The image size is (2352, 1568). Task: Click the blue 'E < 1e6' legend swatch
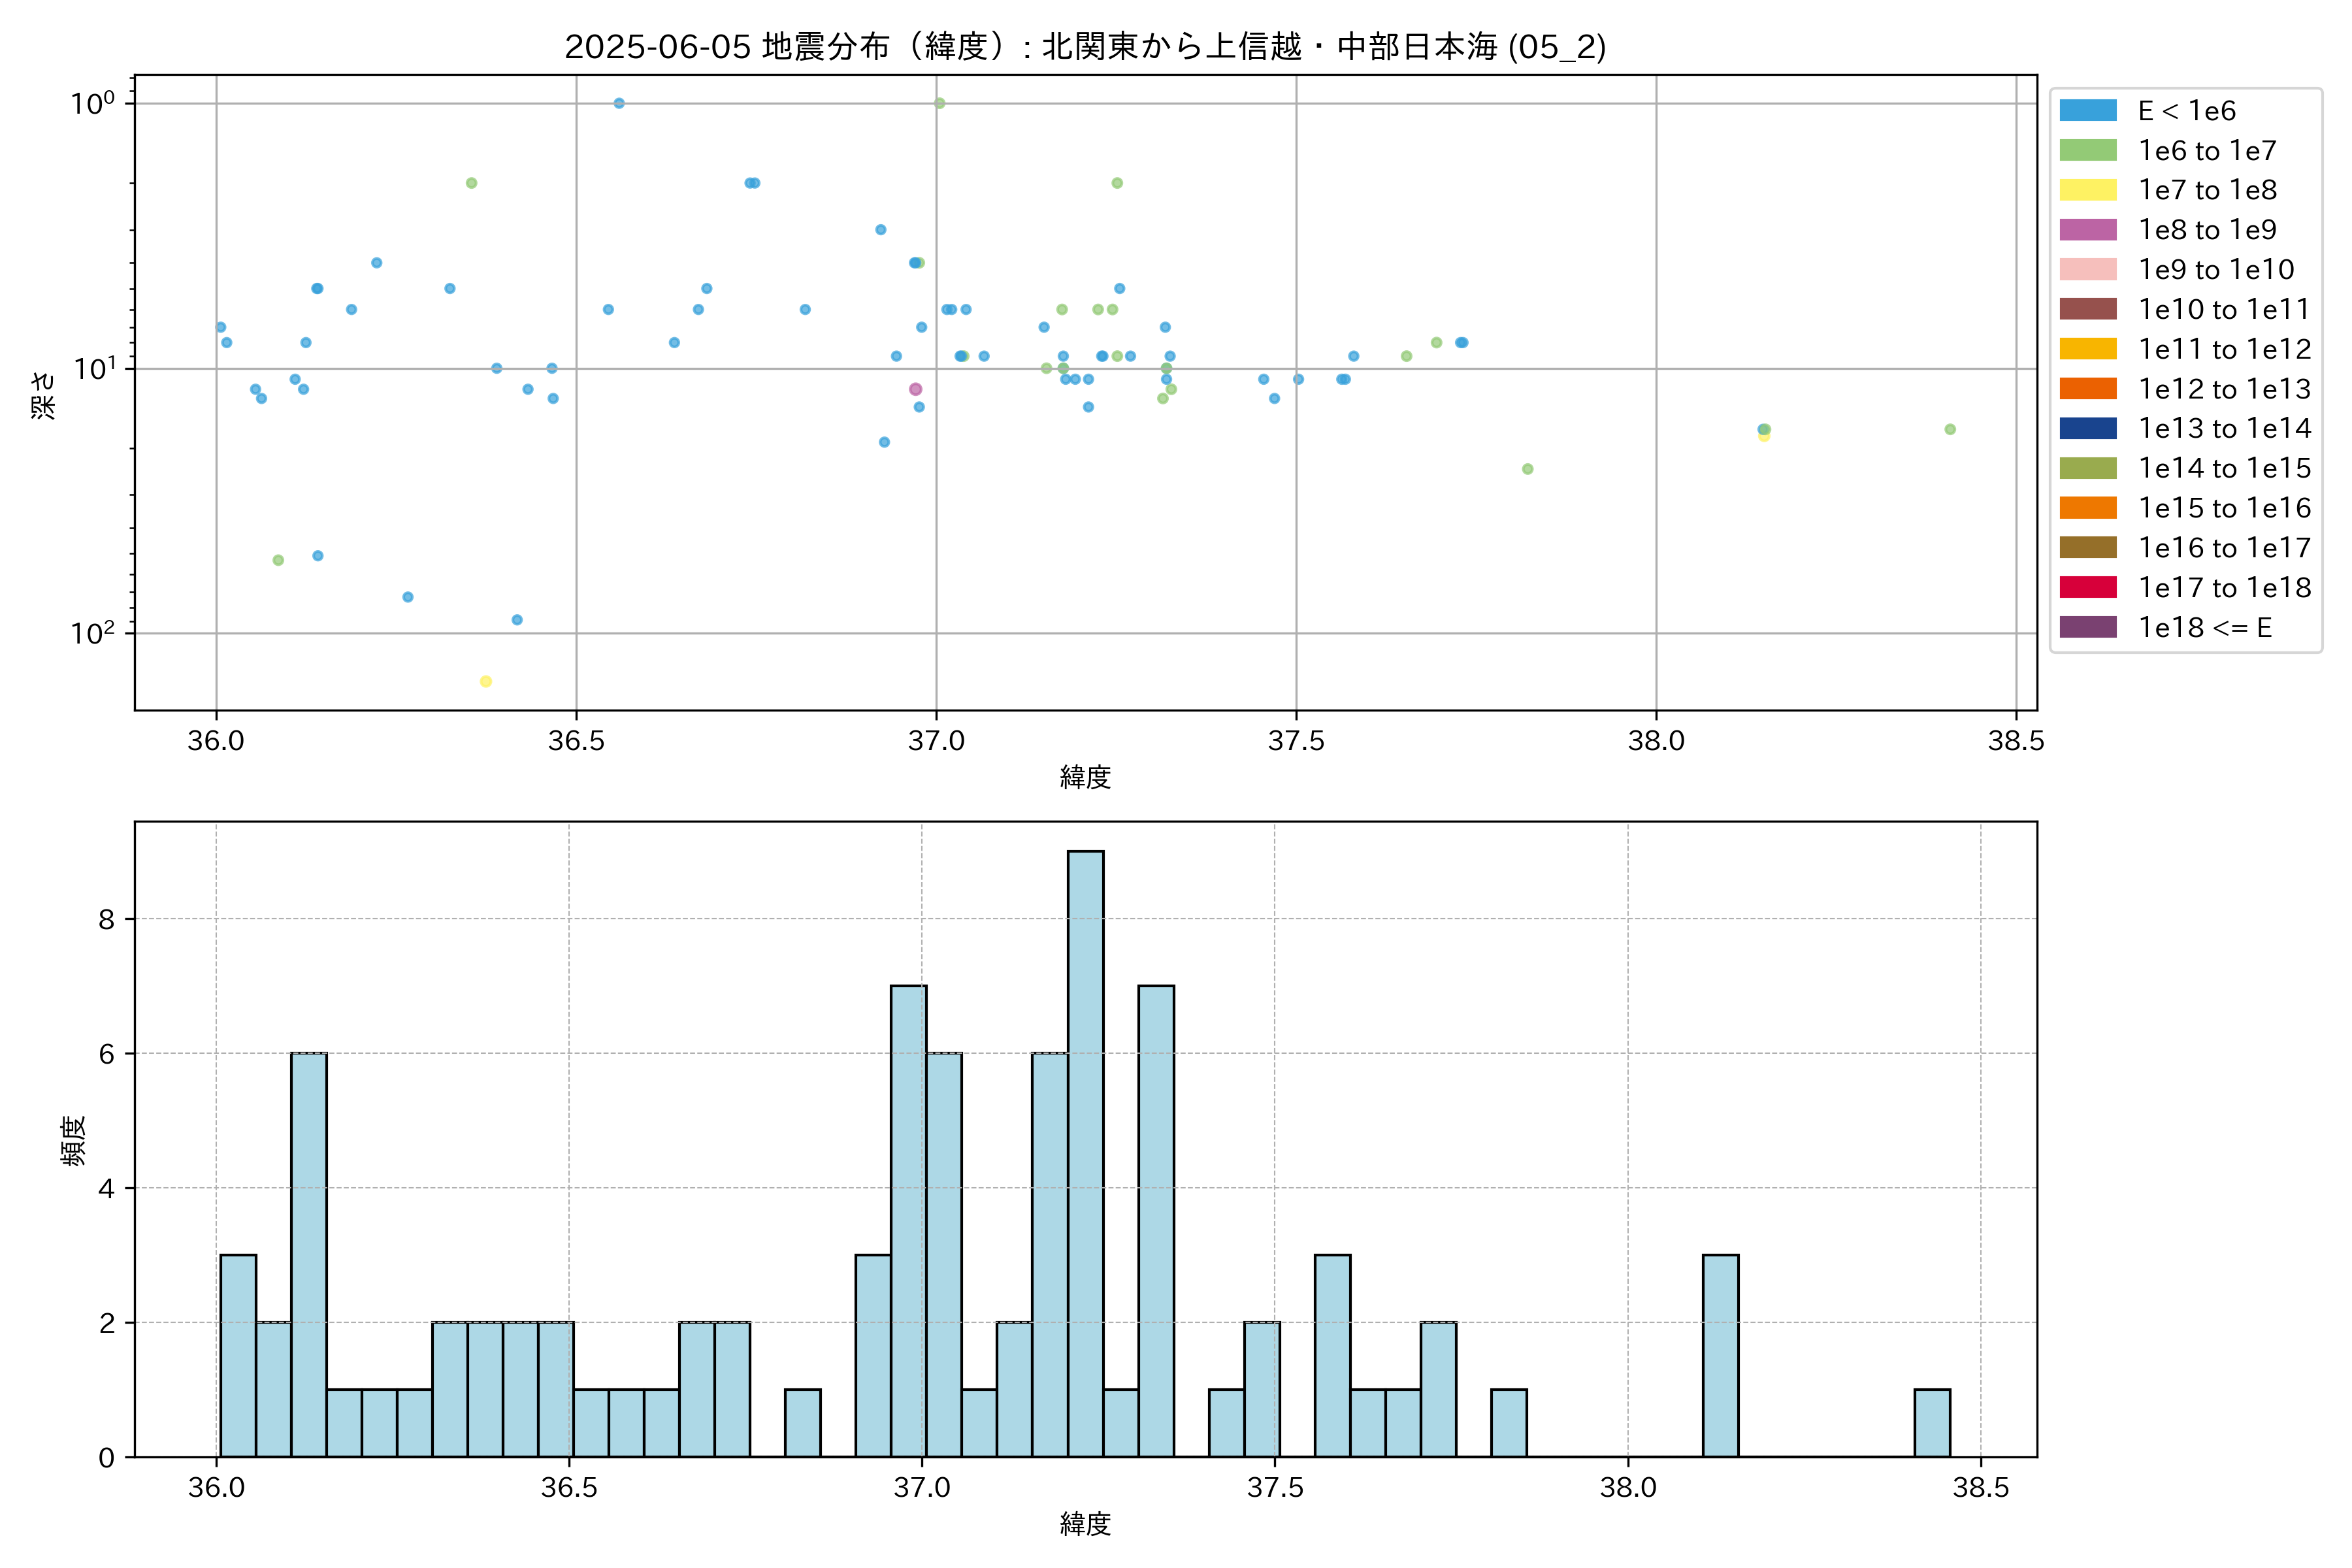click(2088, 111)
